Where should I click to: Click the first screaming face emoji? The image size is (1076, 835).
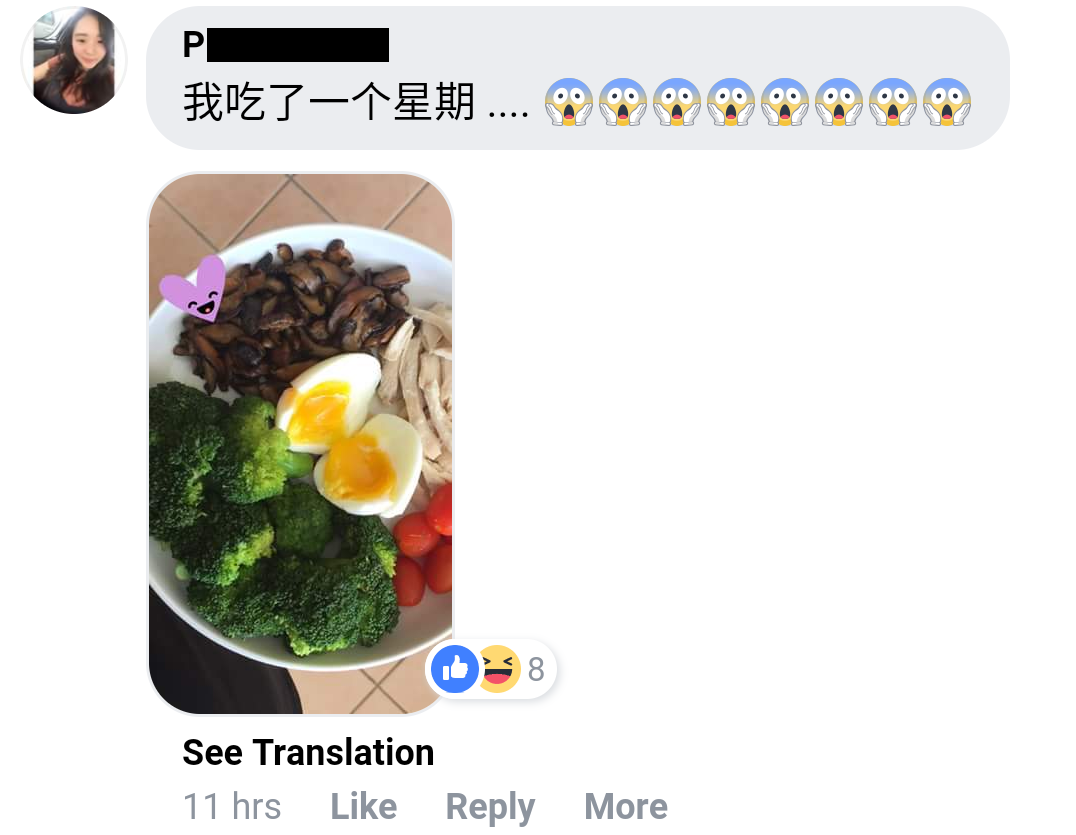click(x=568, y=102)
